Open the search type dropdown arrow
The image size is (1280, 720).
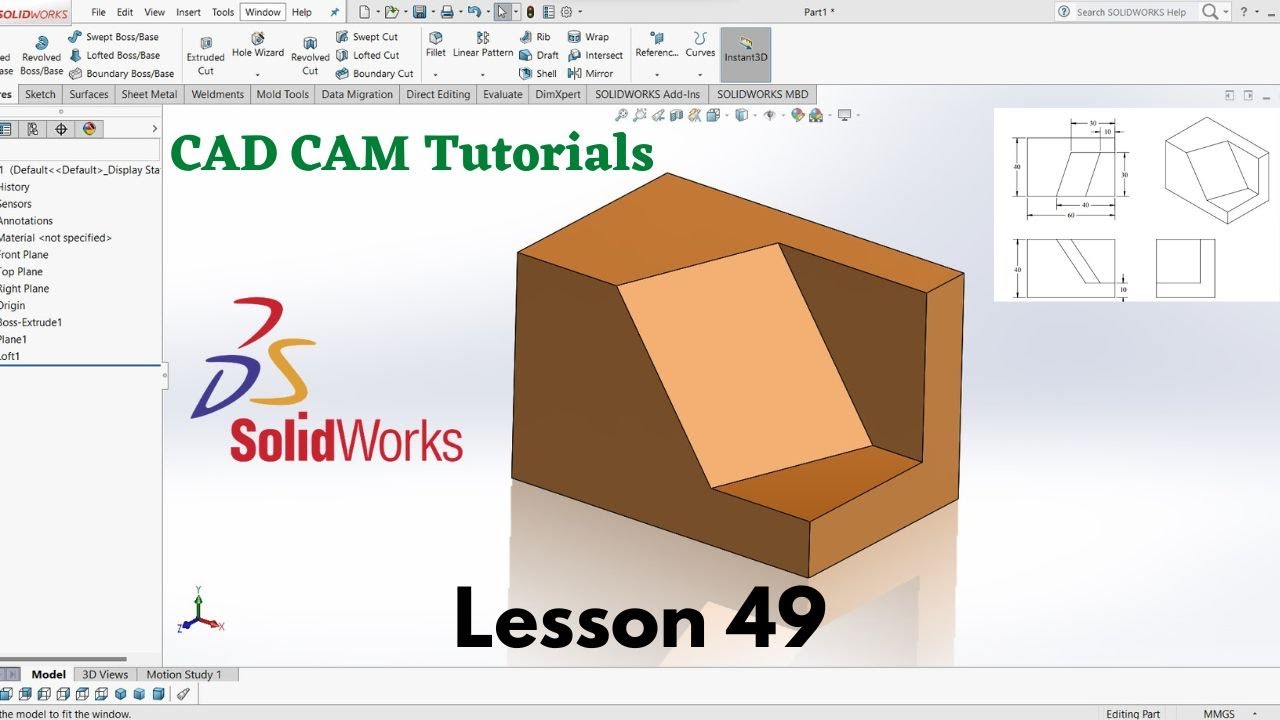click(1226, 12)
